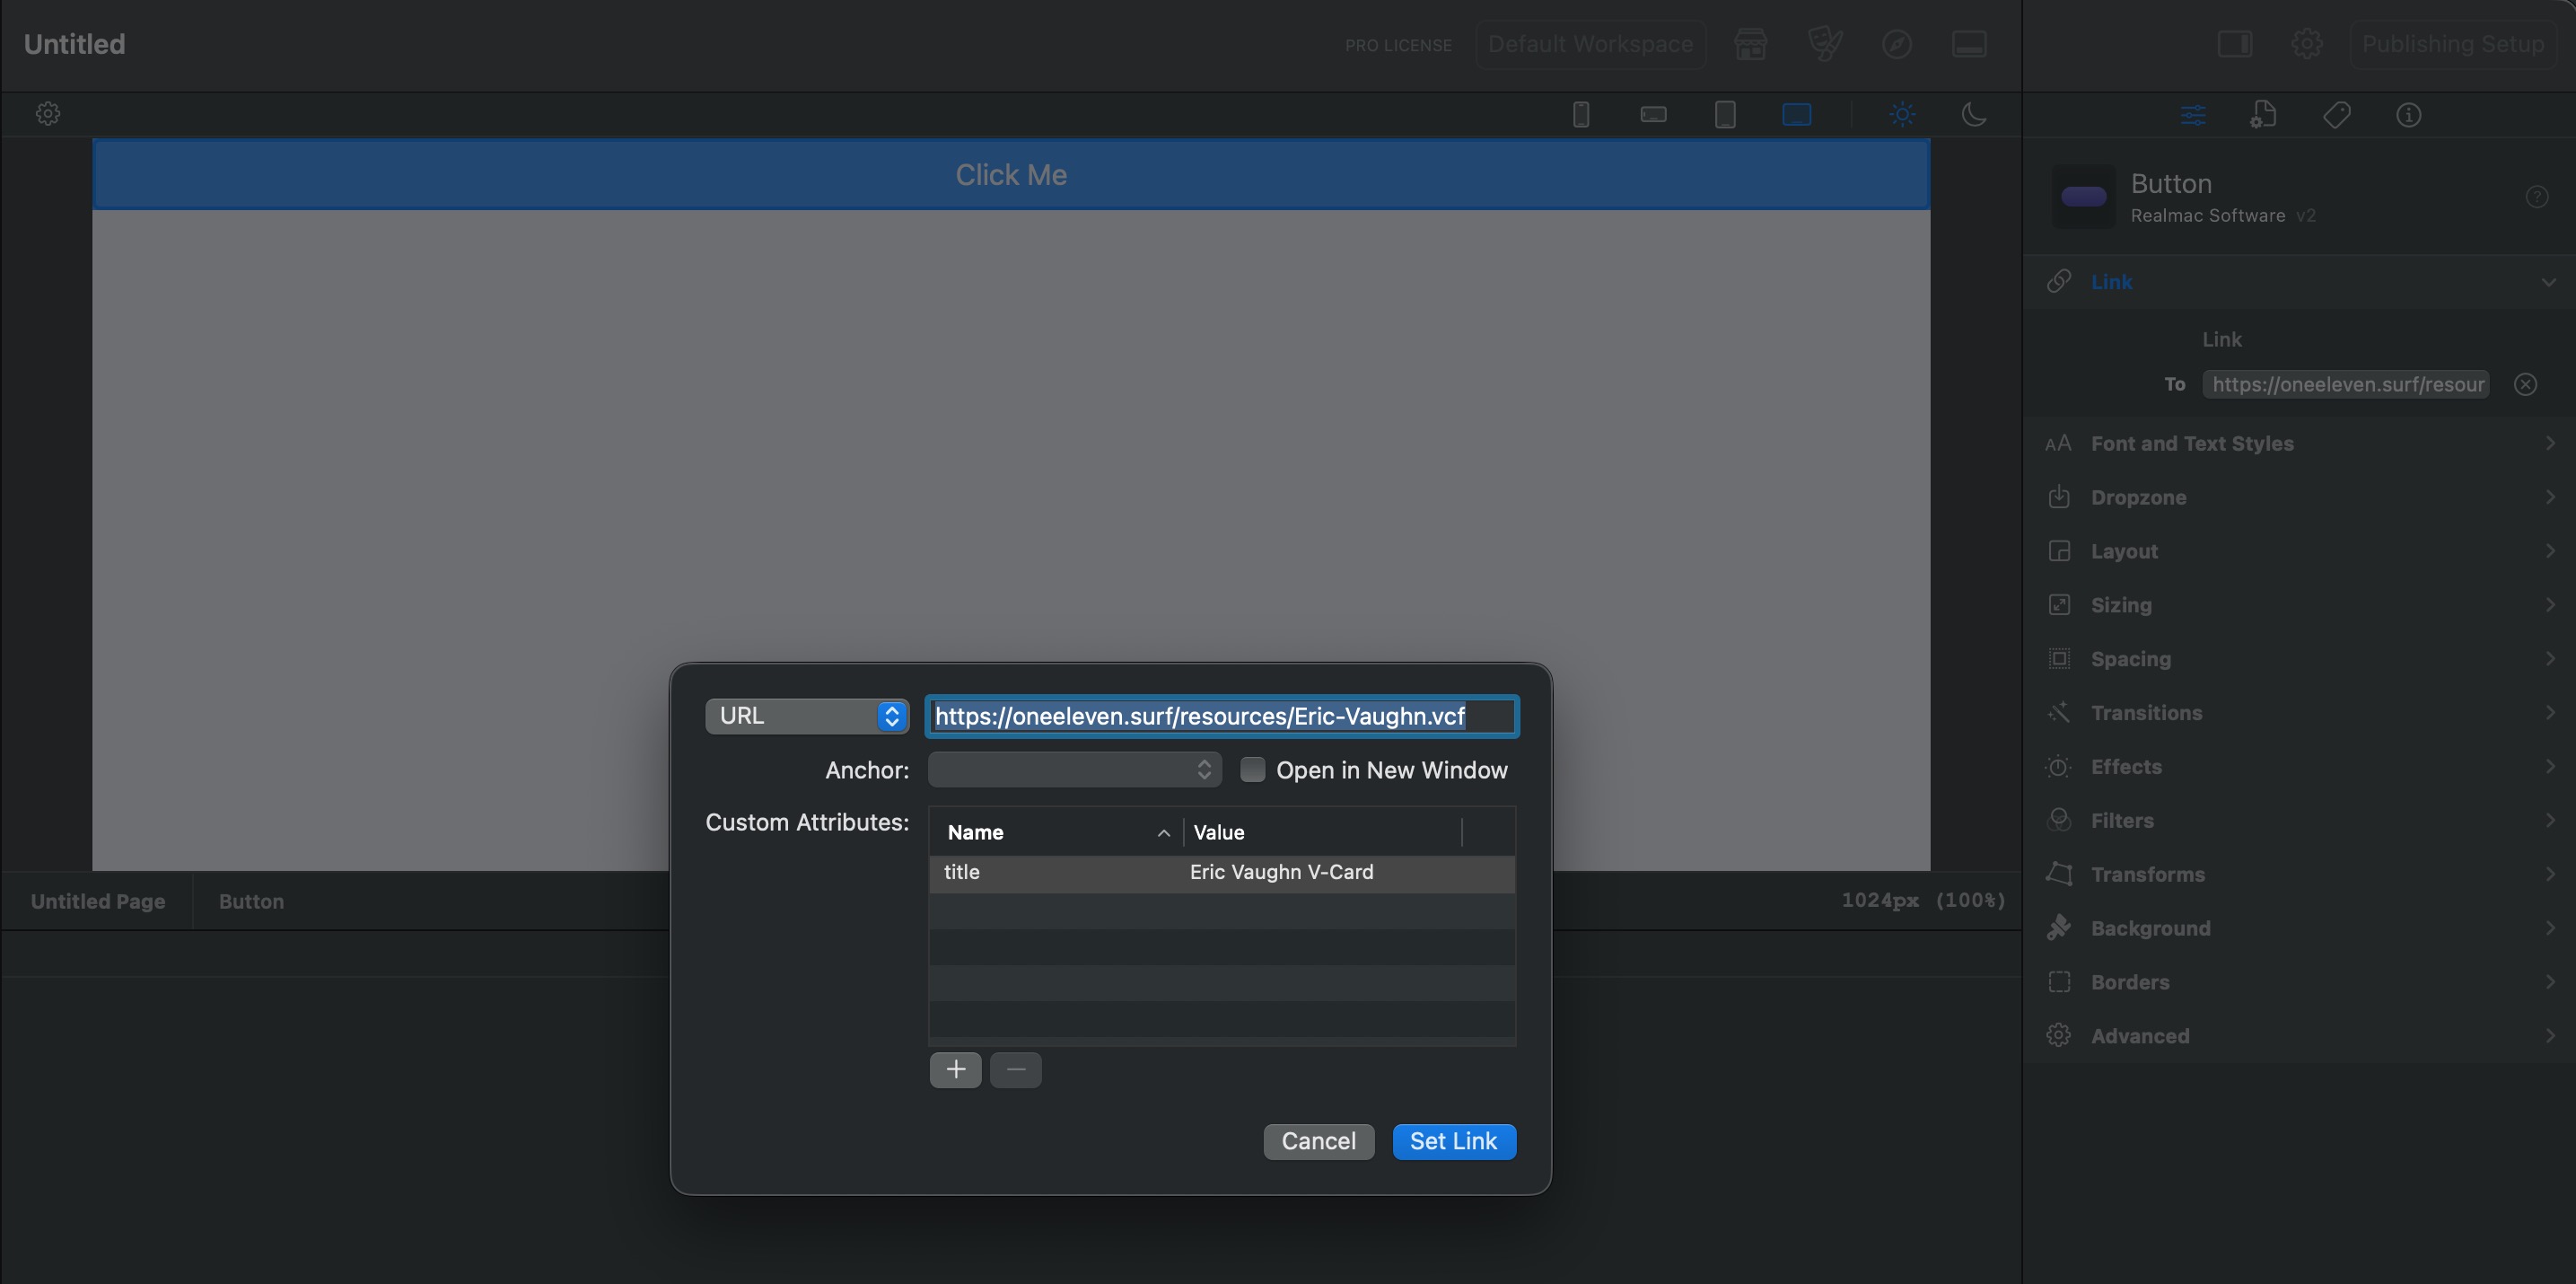Image resolution: width=2576 pixels, height=1284 pixels.
Task: Open the URL link type dropdown
Action: (807, 717)
